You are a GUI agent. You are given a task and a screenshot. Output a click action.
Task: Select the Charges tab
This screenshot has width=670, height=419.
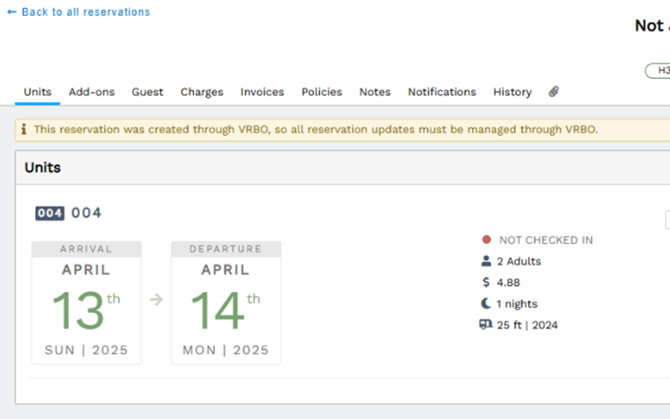[x=202, y=92]
